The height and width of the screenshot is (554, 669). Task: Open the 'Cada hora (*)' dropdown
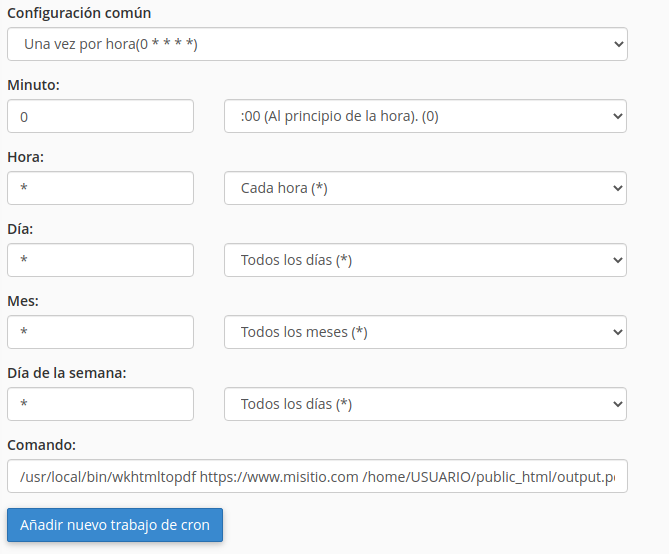click(x=425, y=188)
